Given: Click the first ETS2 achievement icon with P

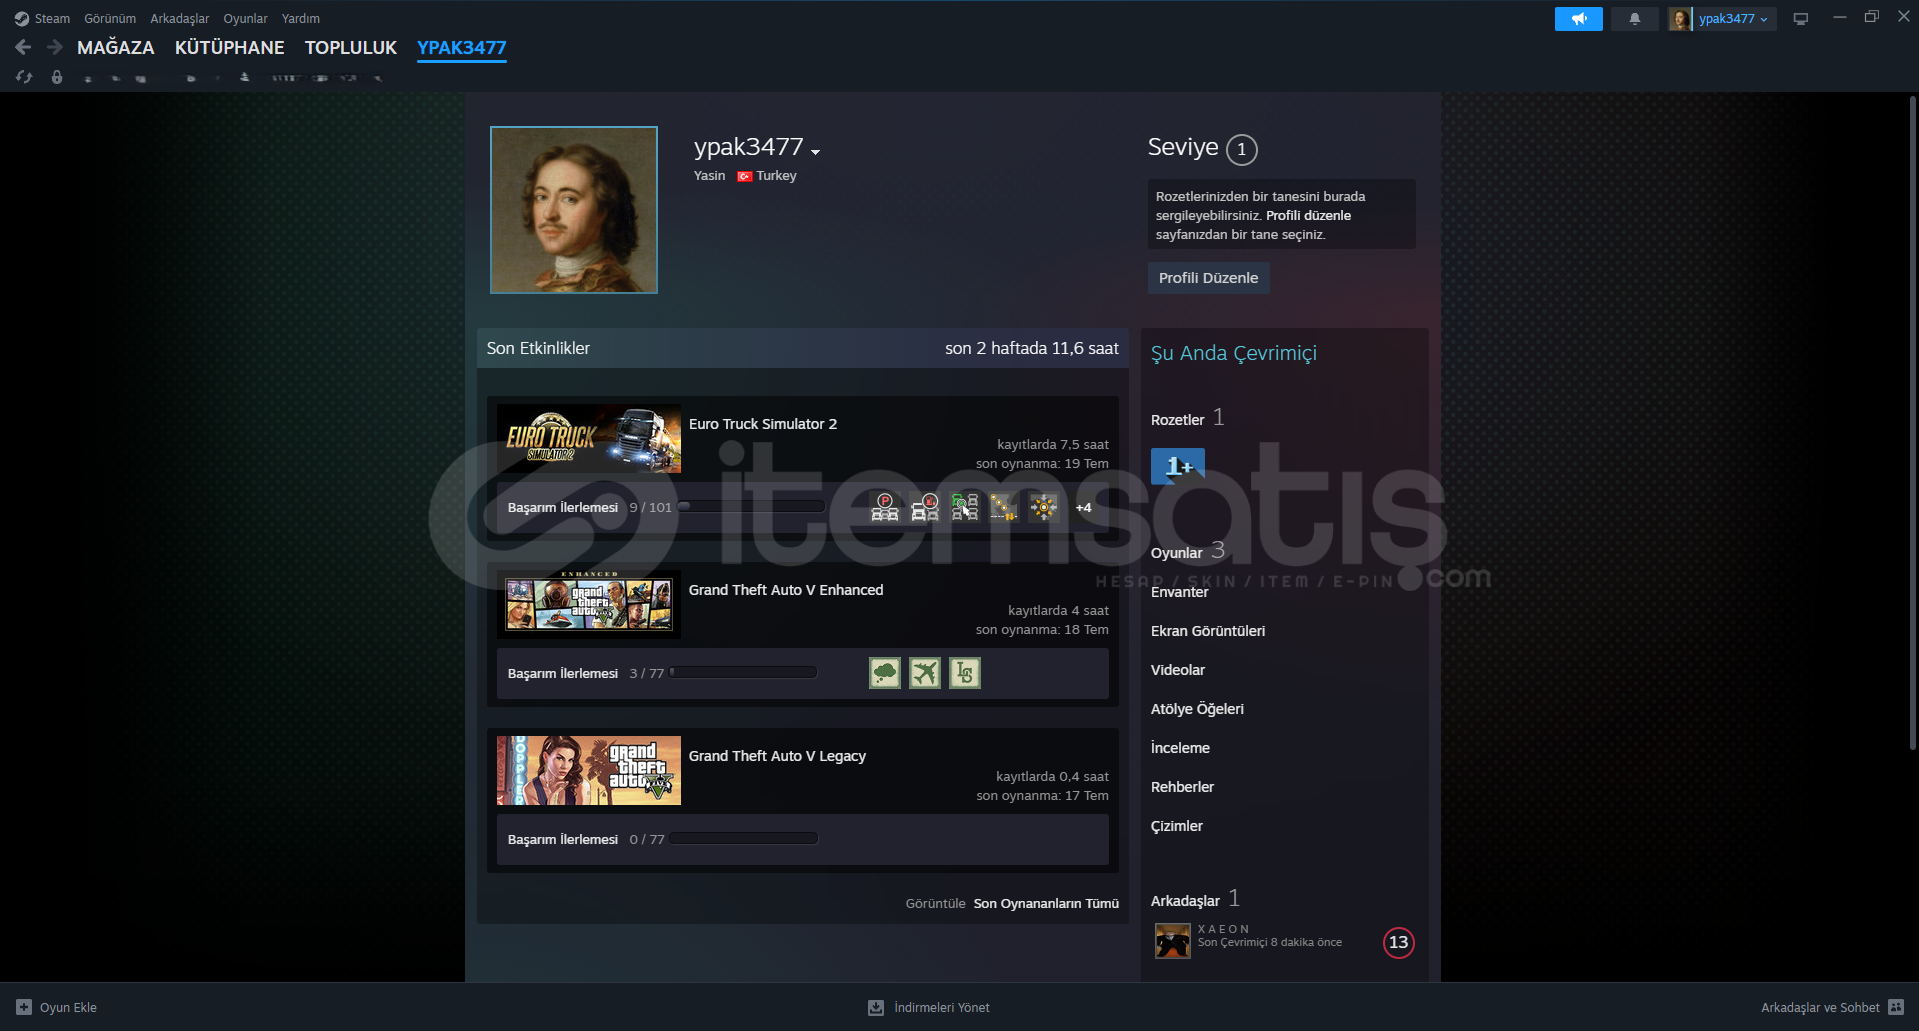Looking at the screenshot, I should pyautogui.click(x=885, y=507).
